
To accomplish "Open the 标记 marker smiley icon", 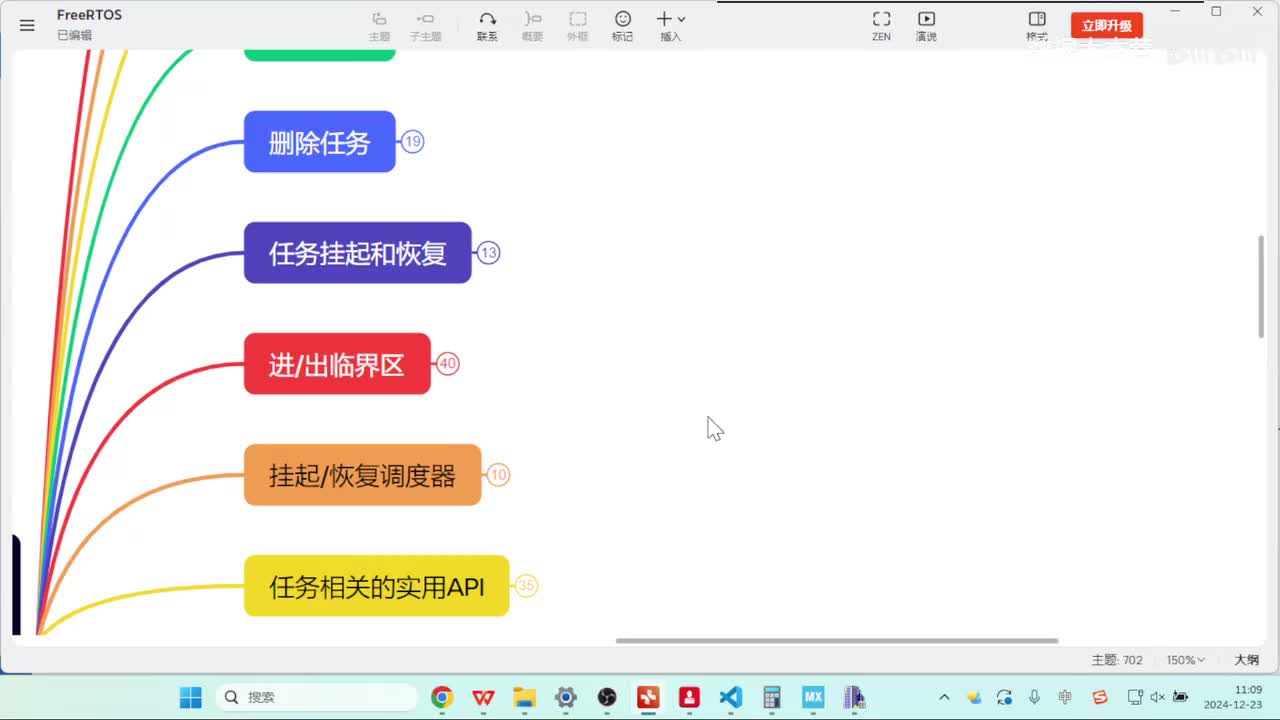I will click(622, 26).
